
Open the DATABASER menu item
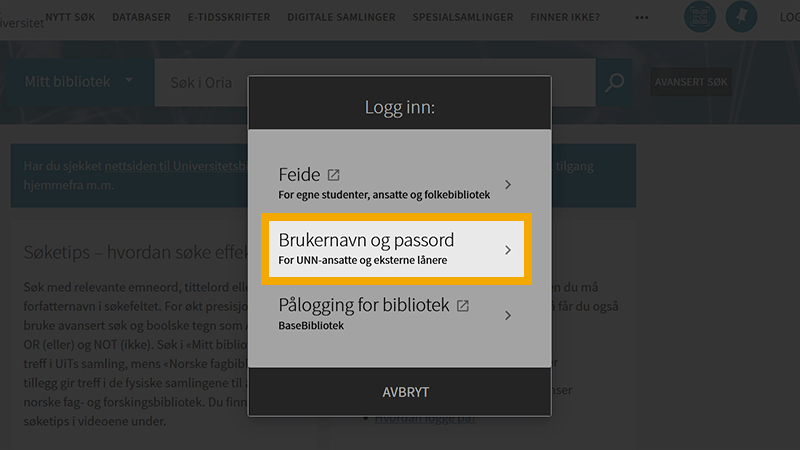(141, 18)
